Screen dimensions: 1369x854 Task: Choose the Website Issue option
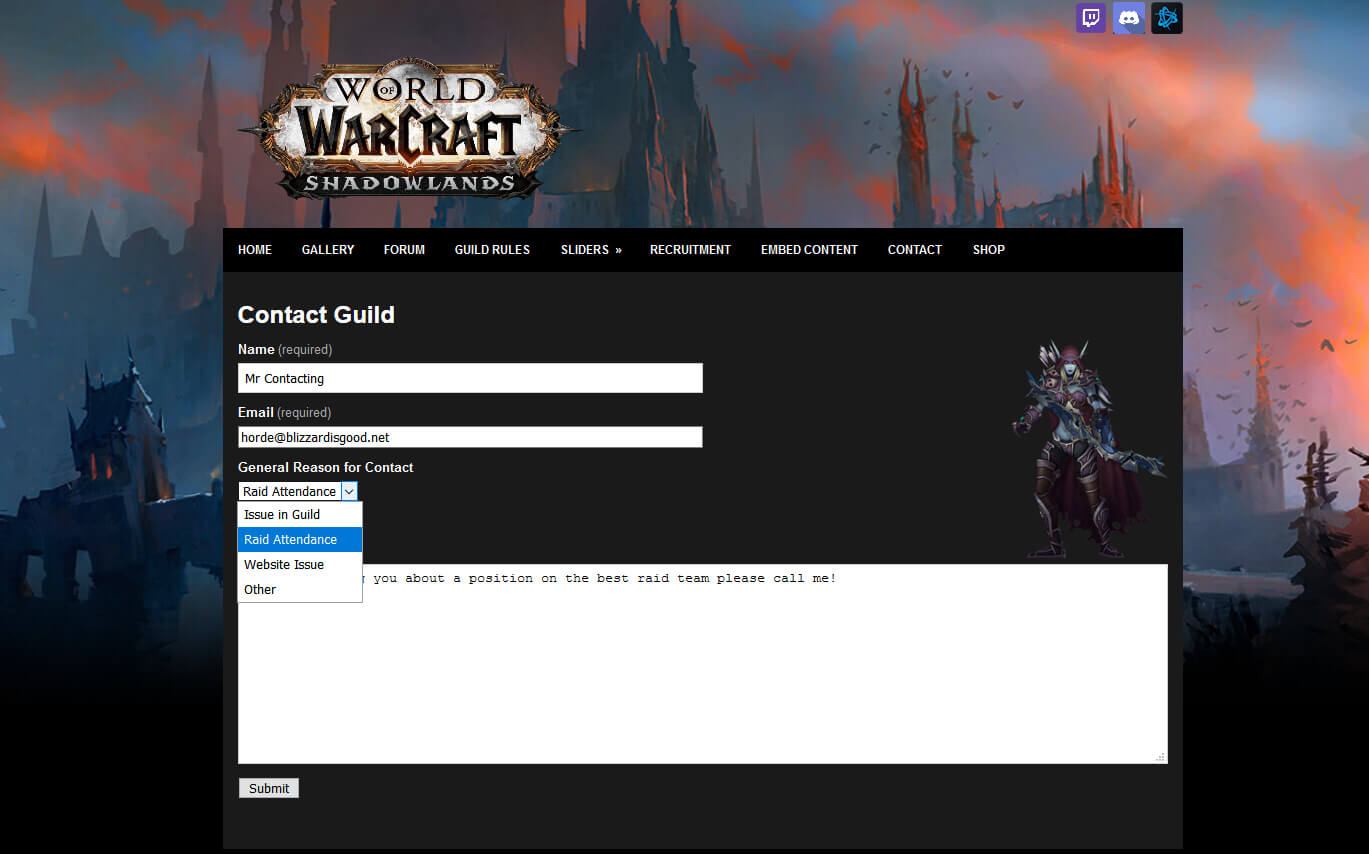300,564
